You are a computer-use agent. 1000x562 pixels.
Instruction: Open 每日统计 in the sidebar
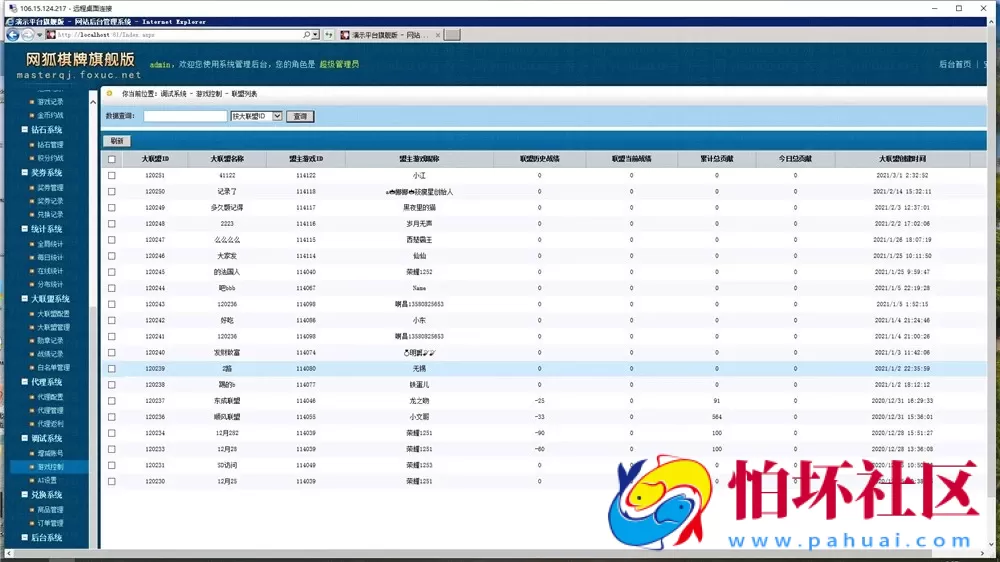50,257
